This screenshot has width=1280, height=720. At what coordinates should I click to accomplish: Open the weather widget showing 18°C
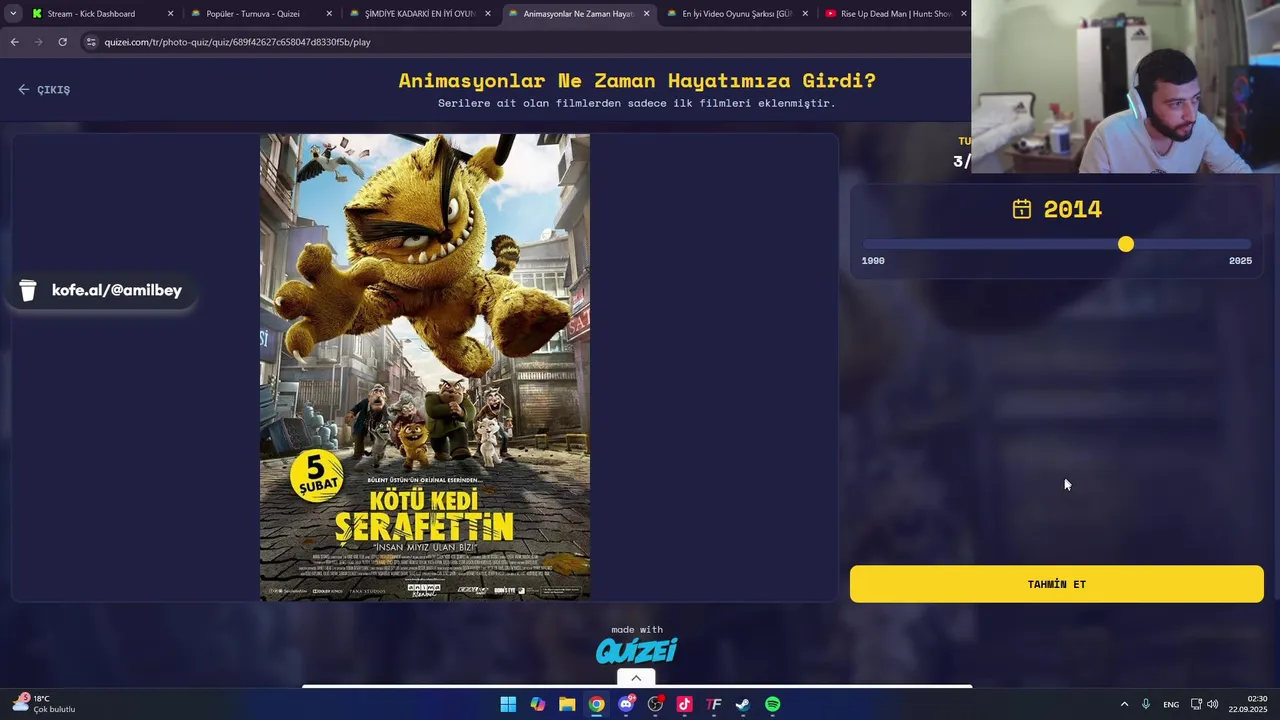tap(44, 704)
